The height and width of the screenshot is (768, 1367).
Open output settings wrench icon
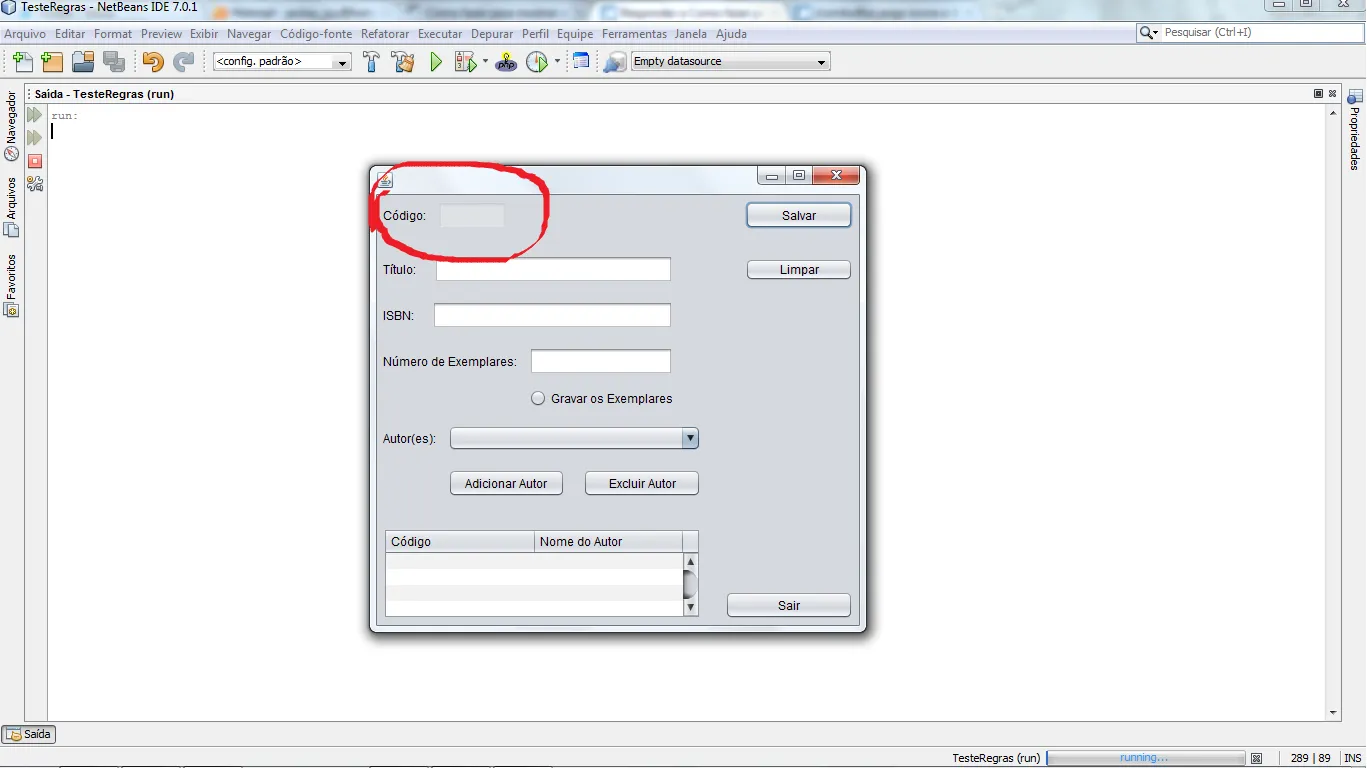(35, 184)
